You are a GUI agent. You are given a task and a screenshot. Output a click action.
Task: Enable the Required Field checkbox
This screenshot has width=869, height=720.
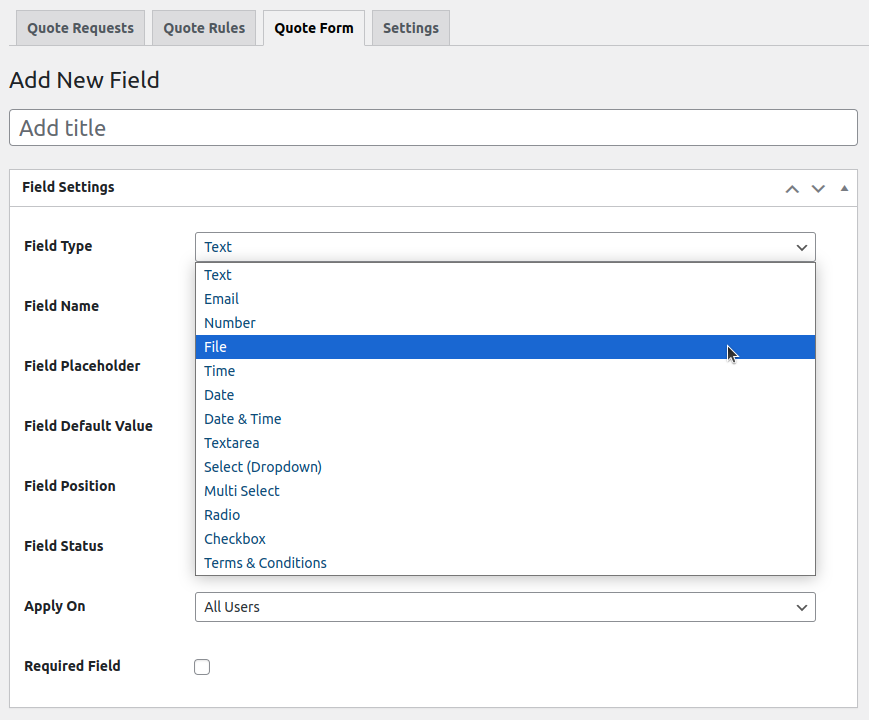(x=202, y=667)
